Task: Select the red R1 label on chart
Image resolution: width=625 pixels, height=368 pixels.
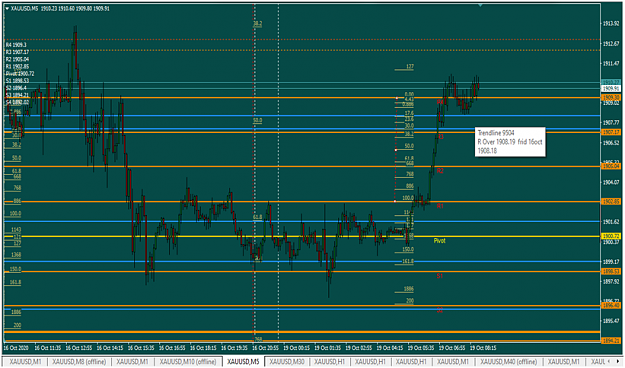Action: pyautogui.click(x=440, y=206)
